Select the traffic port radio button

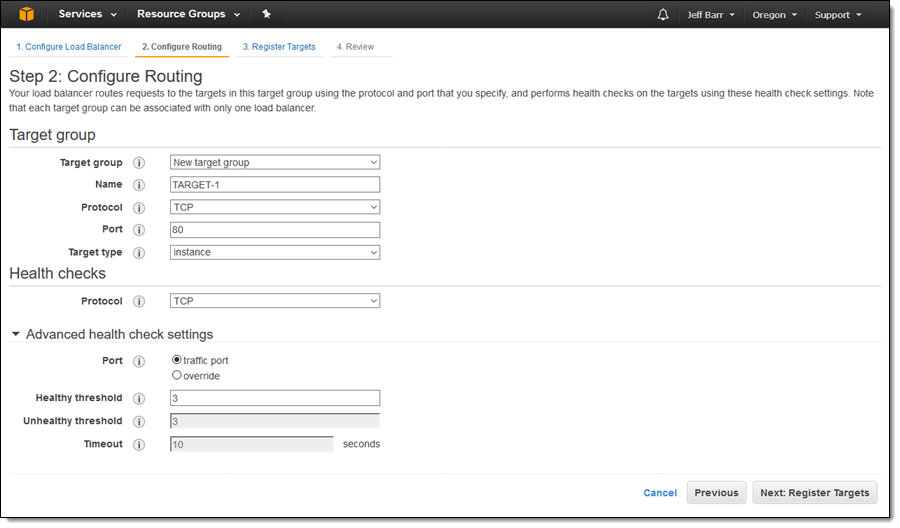177,360
